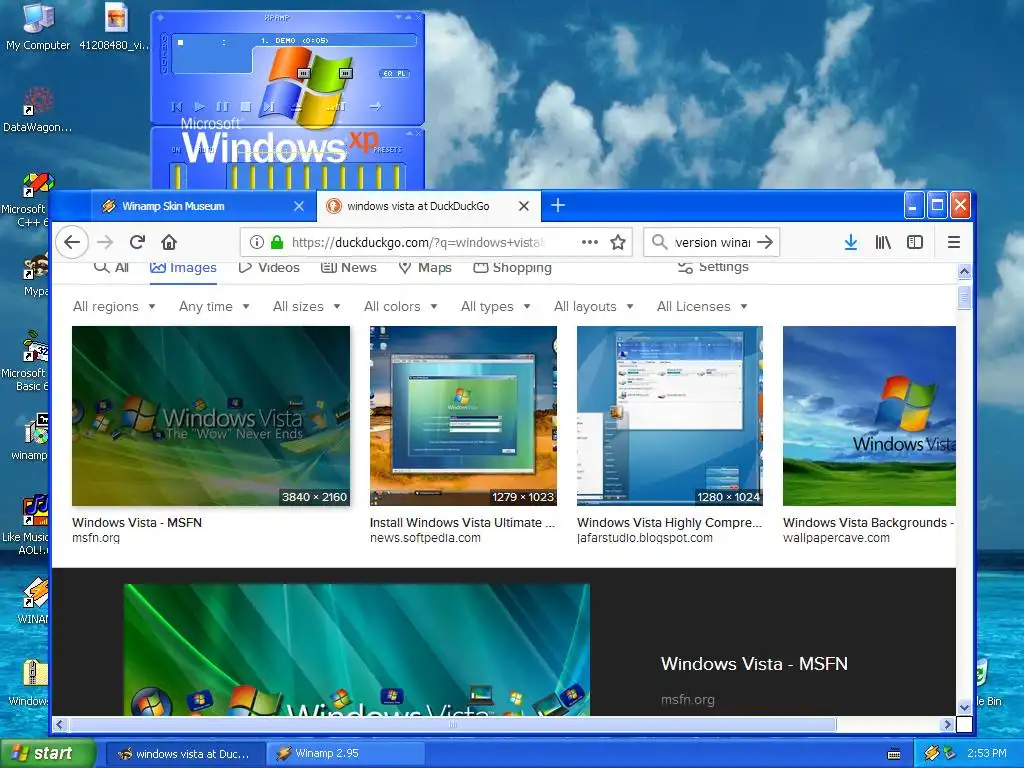This screenshot has height=768, width=1024.
Task: Open Windows Vista Highly Compressed thumbnail
Action: [x=669, y=416]
